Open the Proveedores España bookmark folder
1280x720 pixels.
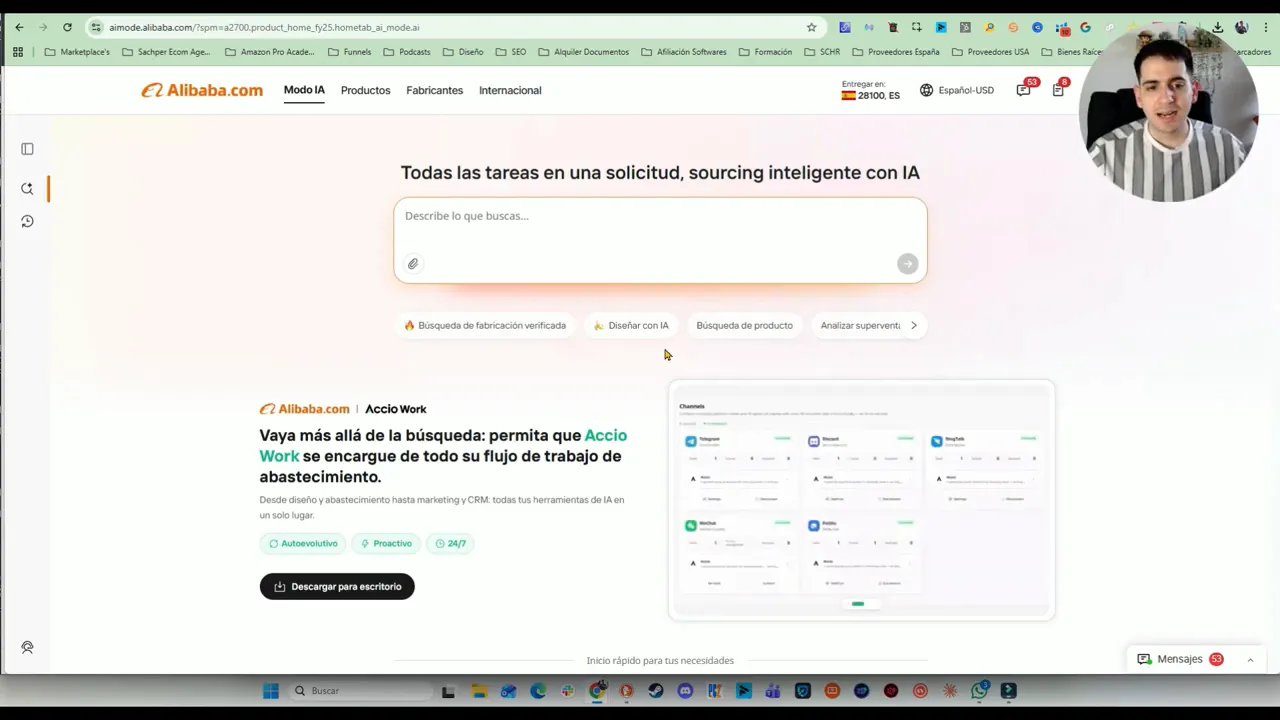click(896, 52)
